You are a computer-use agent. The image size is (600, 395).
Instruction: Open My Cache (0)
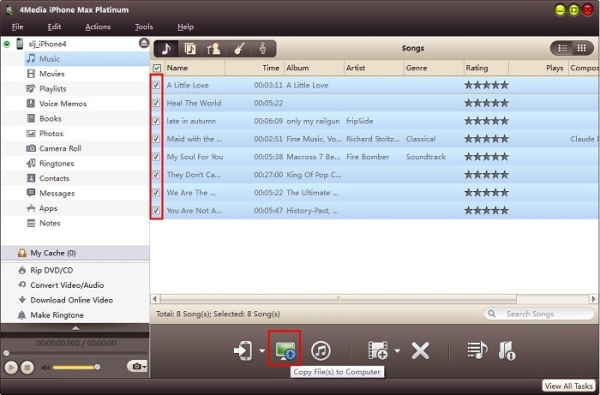[52, 253]
